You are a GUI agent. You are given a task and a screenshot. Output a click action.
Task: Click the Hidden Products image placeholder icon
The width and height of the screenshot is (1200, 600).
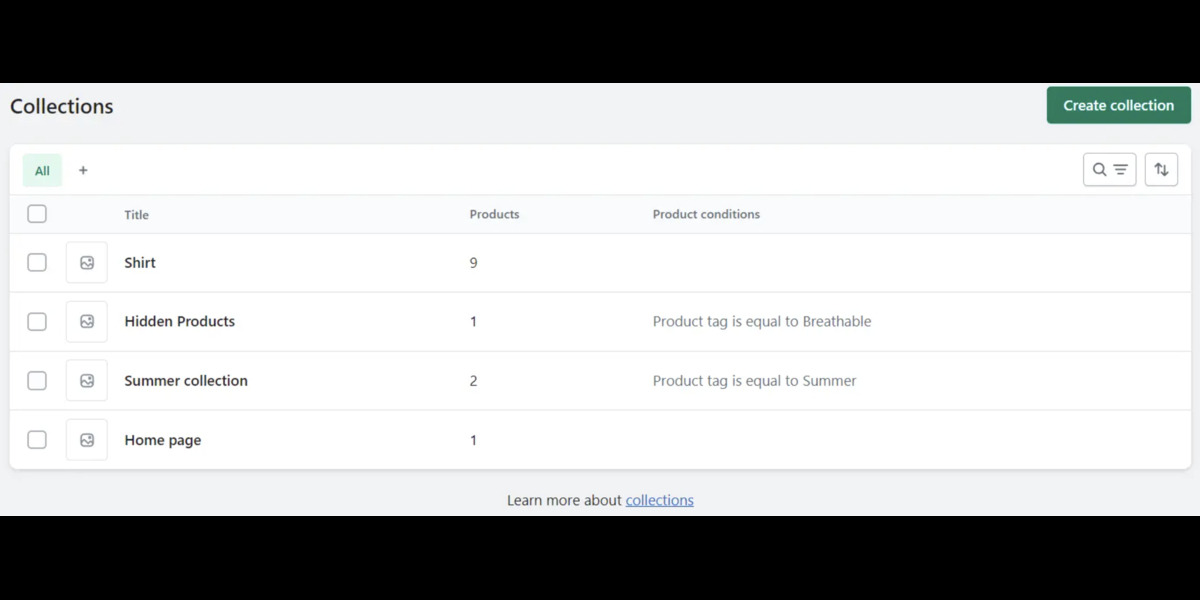[87, 322]
